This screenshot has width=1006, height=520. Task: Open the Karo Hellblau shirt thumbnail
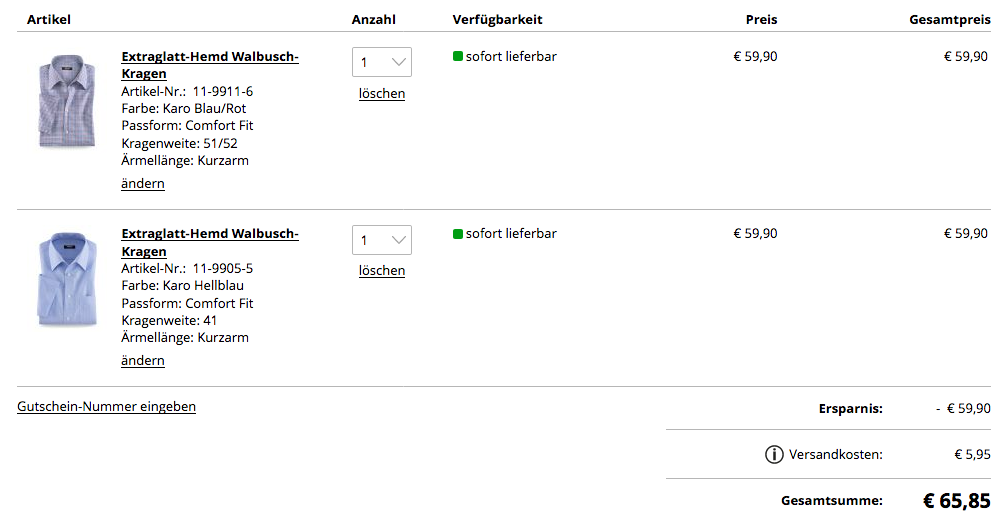pyautogui.click(x=66, y=280)
